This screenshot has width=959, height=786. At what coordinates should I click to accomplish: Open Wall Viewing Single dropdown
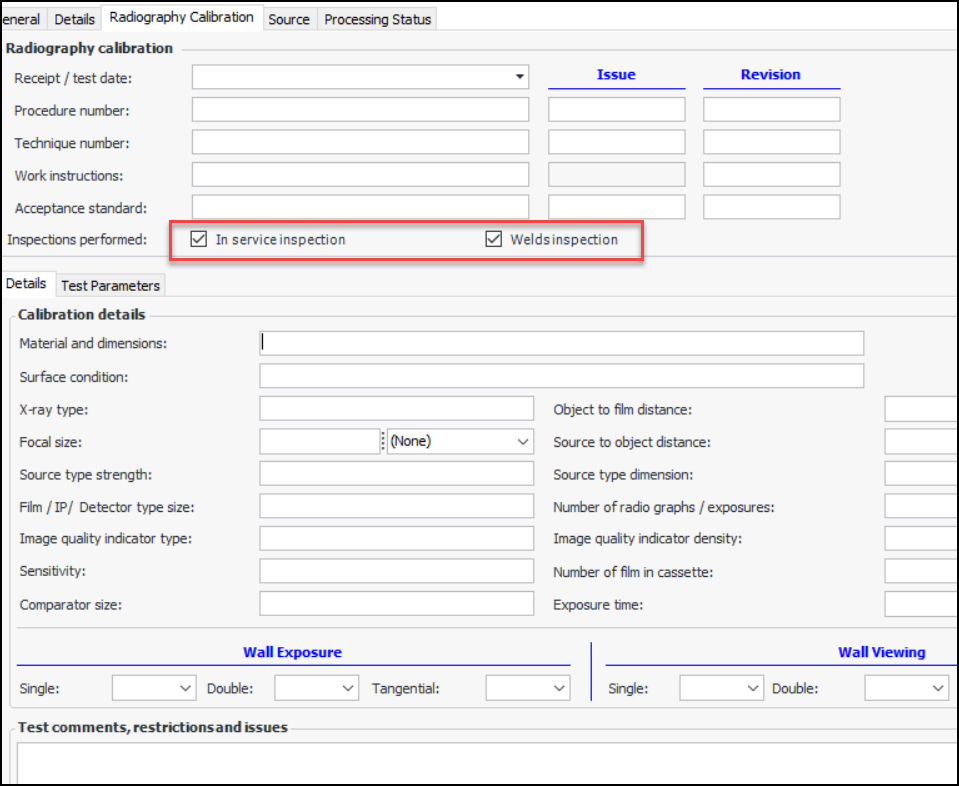(753, 688)
